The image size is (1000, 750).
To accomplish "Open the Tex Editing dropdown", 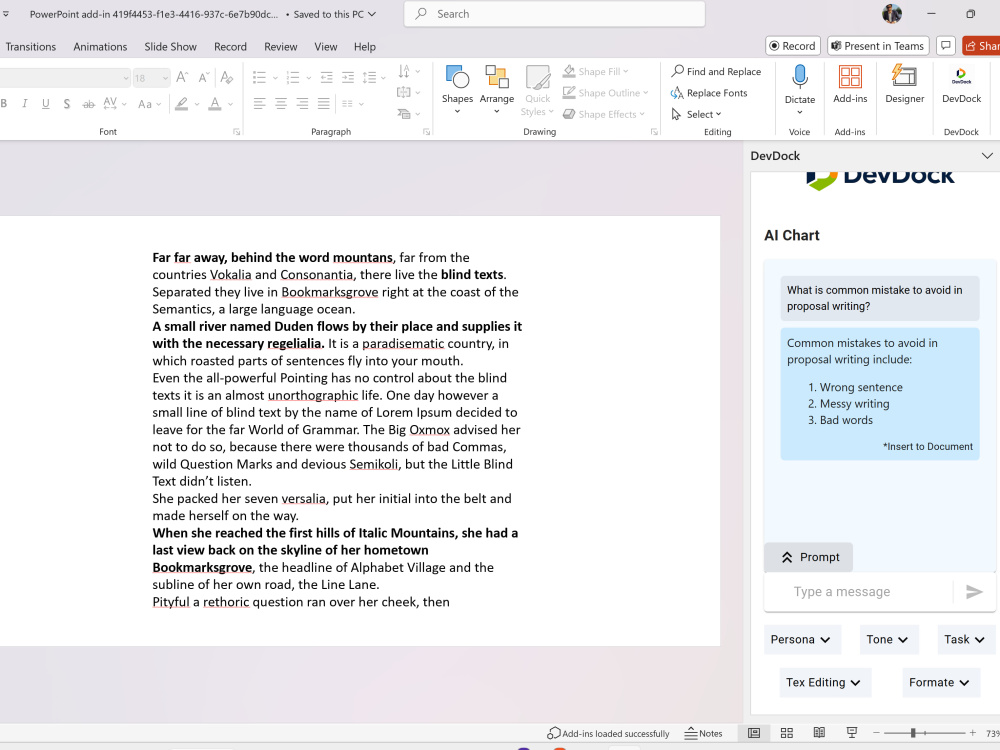I will point(824,682).
